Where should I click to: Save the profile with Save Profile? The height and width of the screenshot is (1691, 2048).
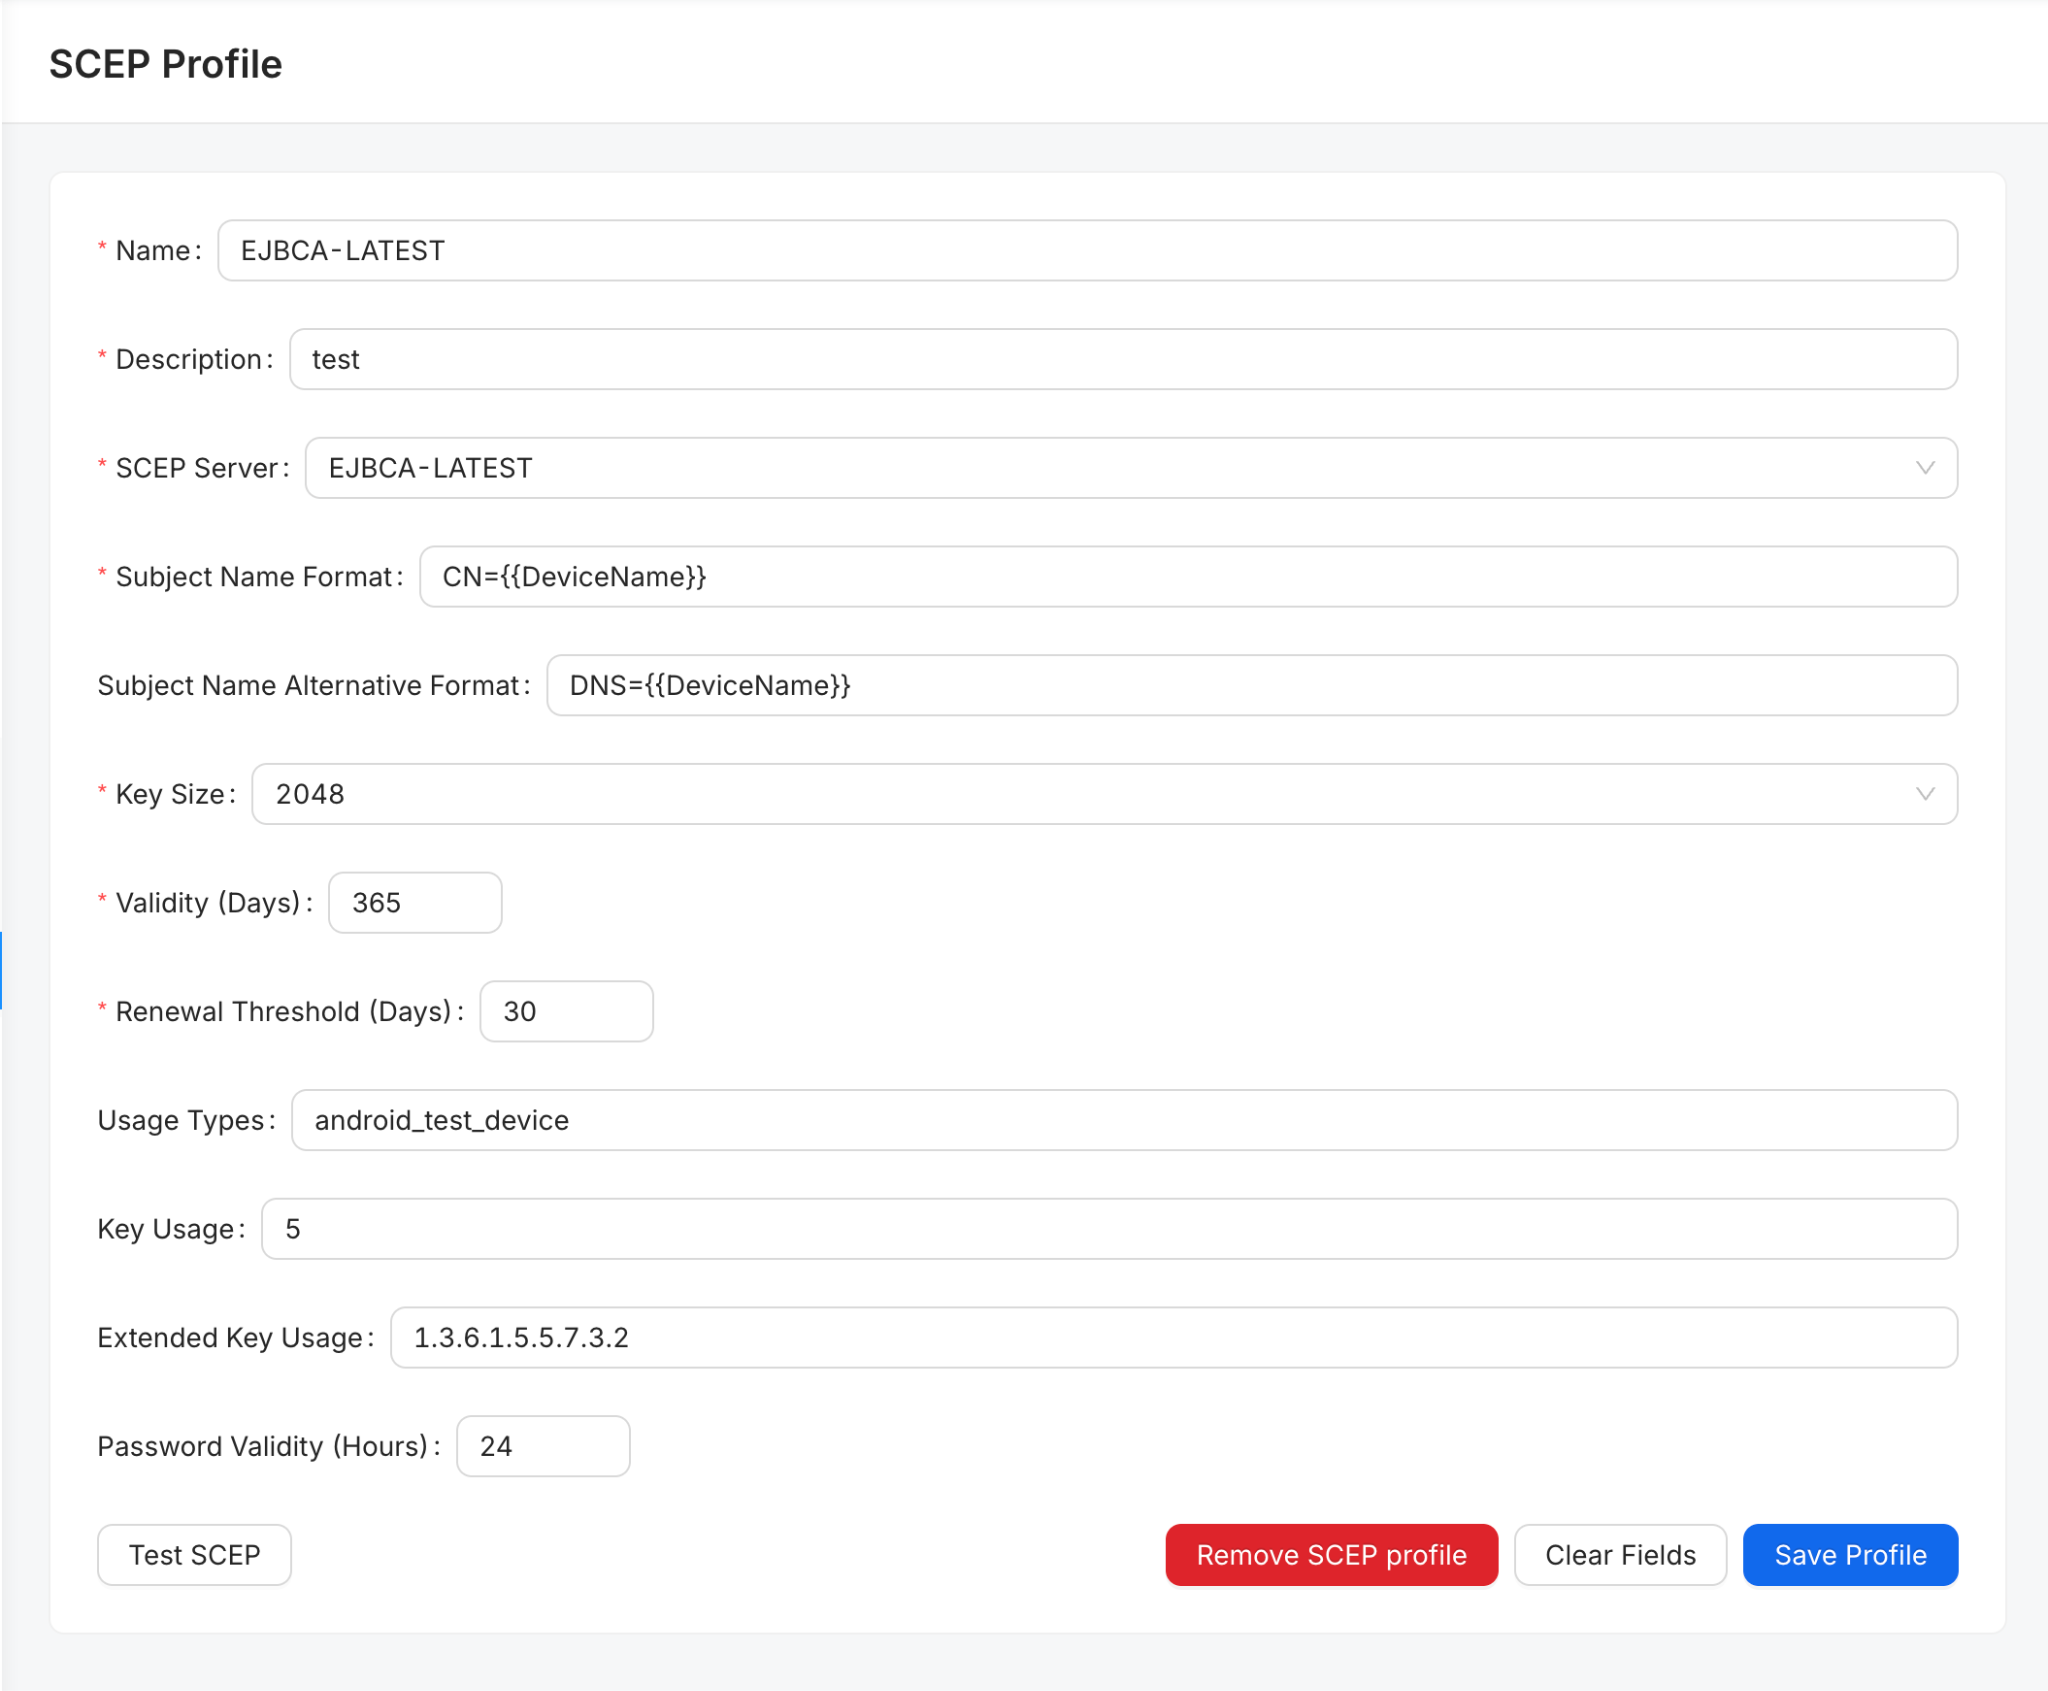click(1849, 1555)
